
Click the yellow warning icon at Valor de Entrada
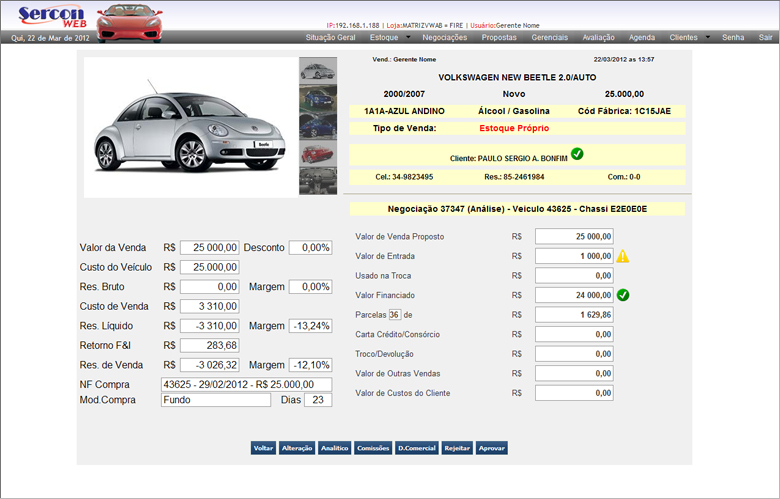coord(623,256)
